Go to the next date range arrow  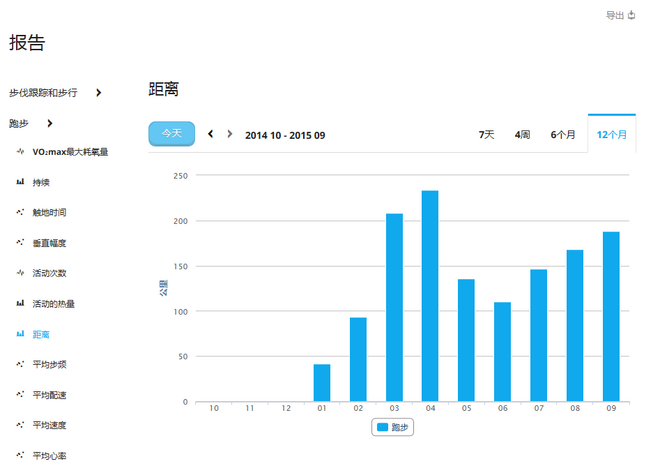[x=229, y=134]
